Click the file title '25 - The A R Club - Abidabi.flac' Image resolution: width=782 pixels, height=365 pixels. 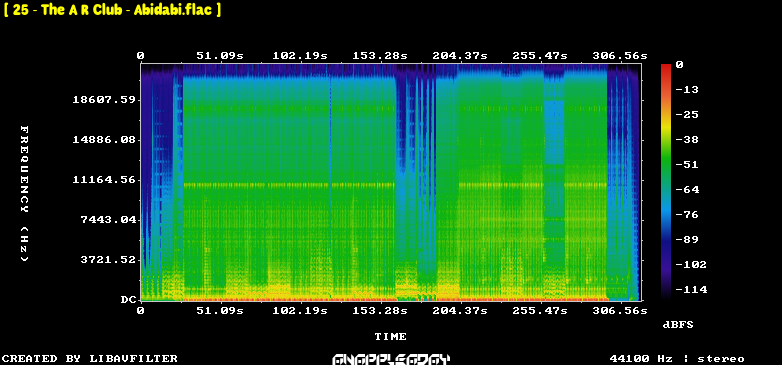(112, 9)
